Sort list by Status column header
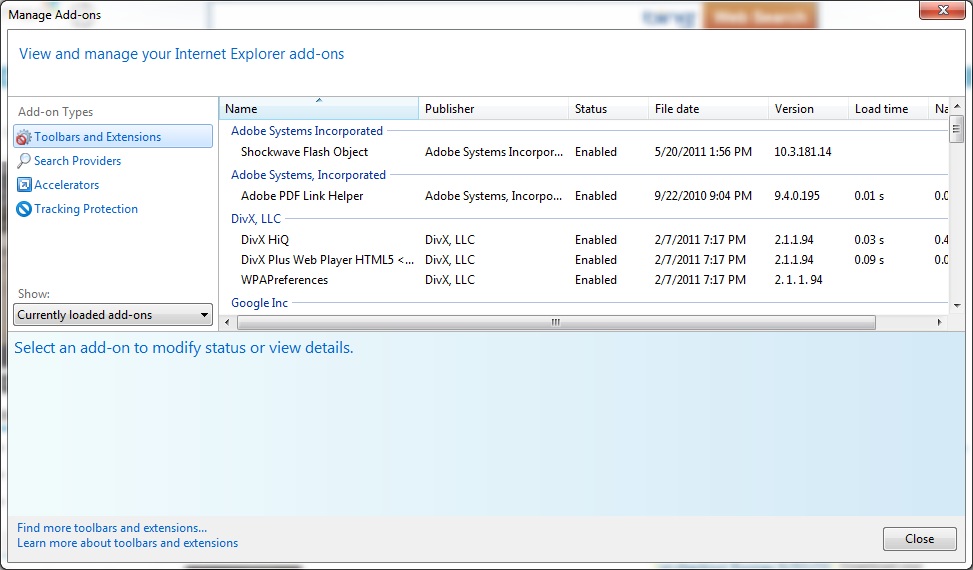The height and width of the screenshot is (570, 973). point(608,109)
